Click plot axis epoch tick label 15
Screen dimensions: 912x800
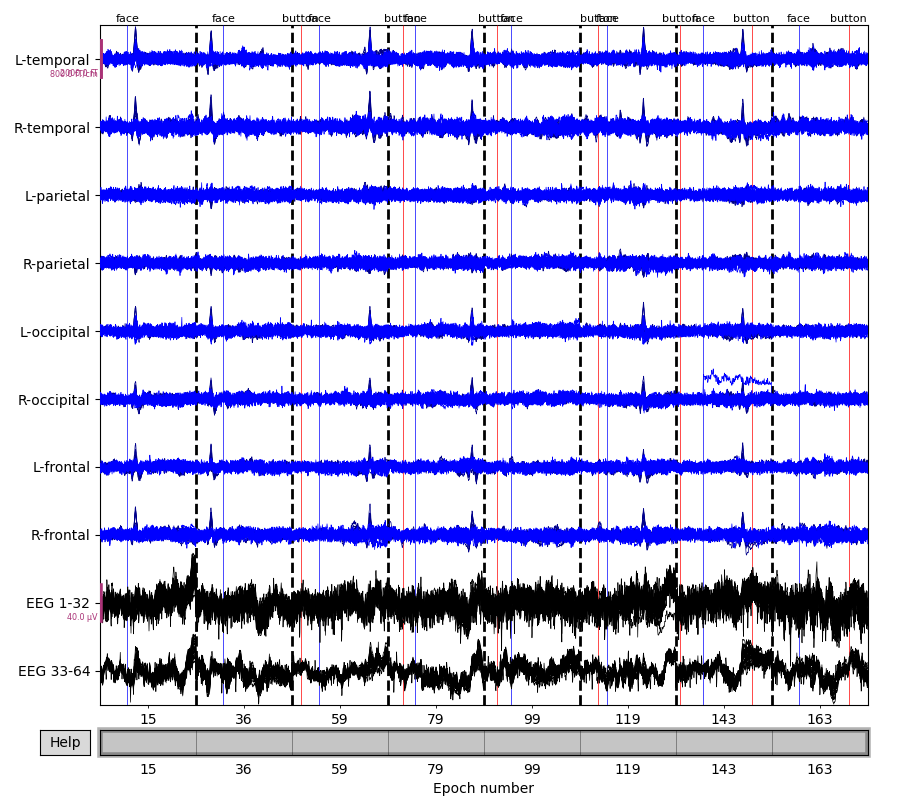click(x=148, y=719)
